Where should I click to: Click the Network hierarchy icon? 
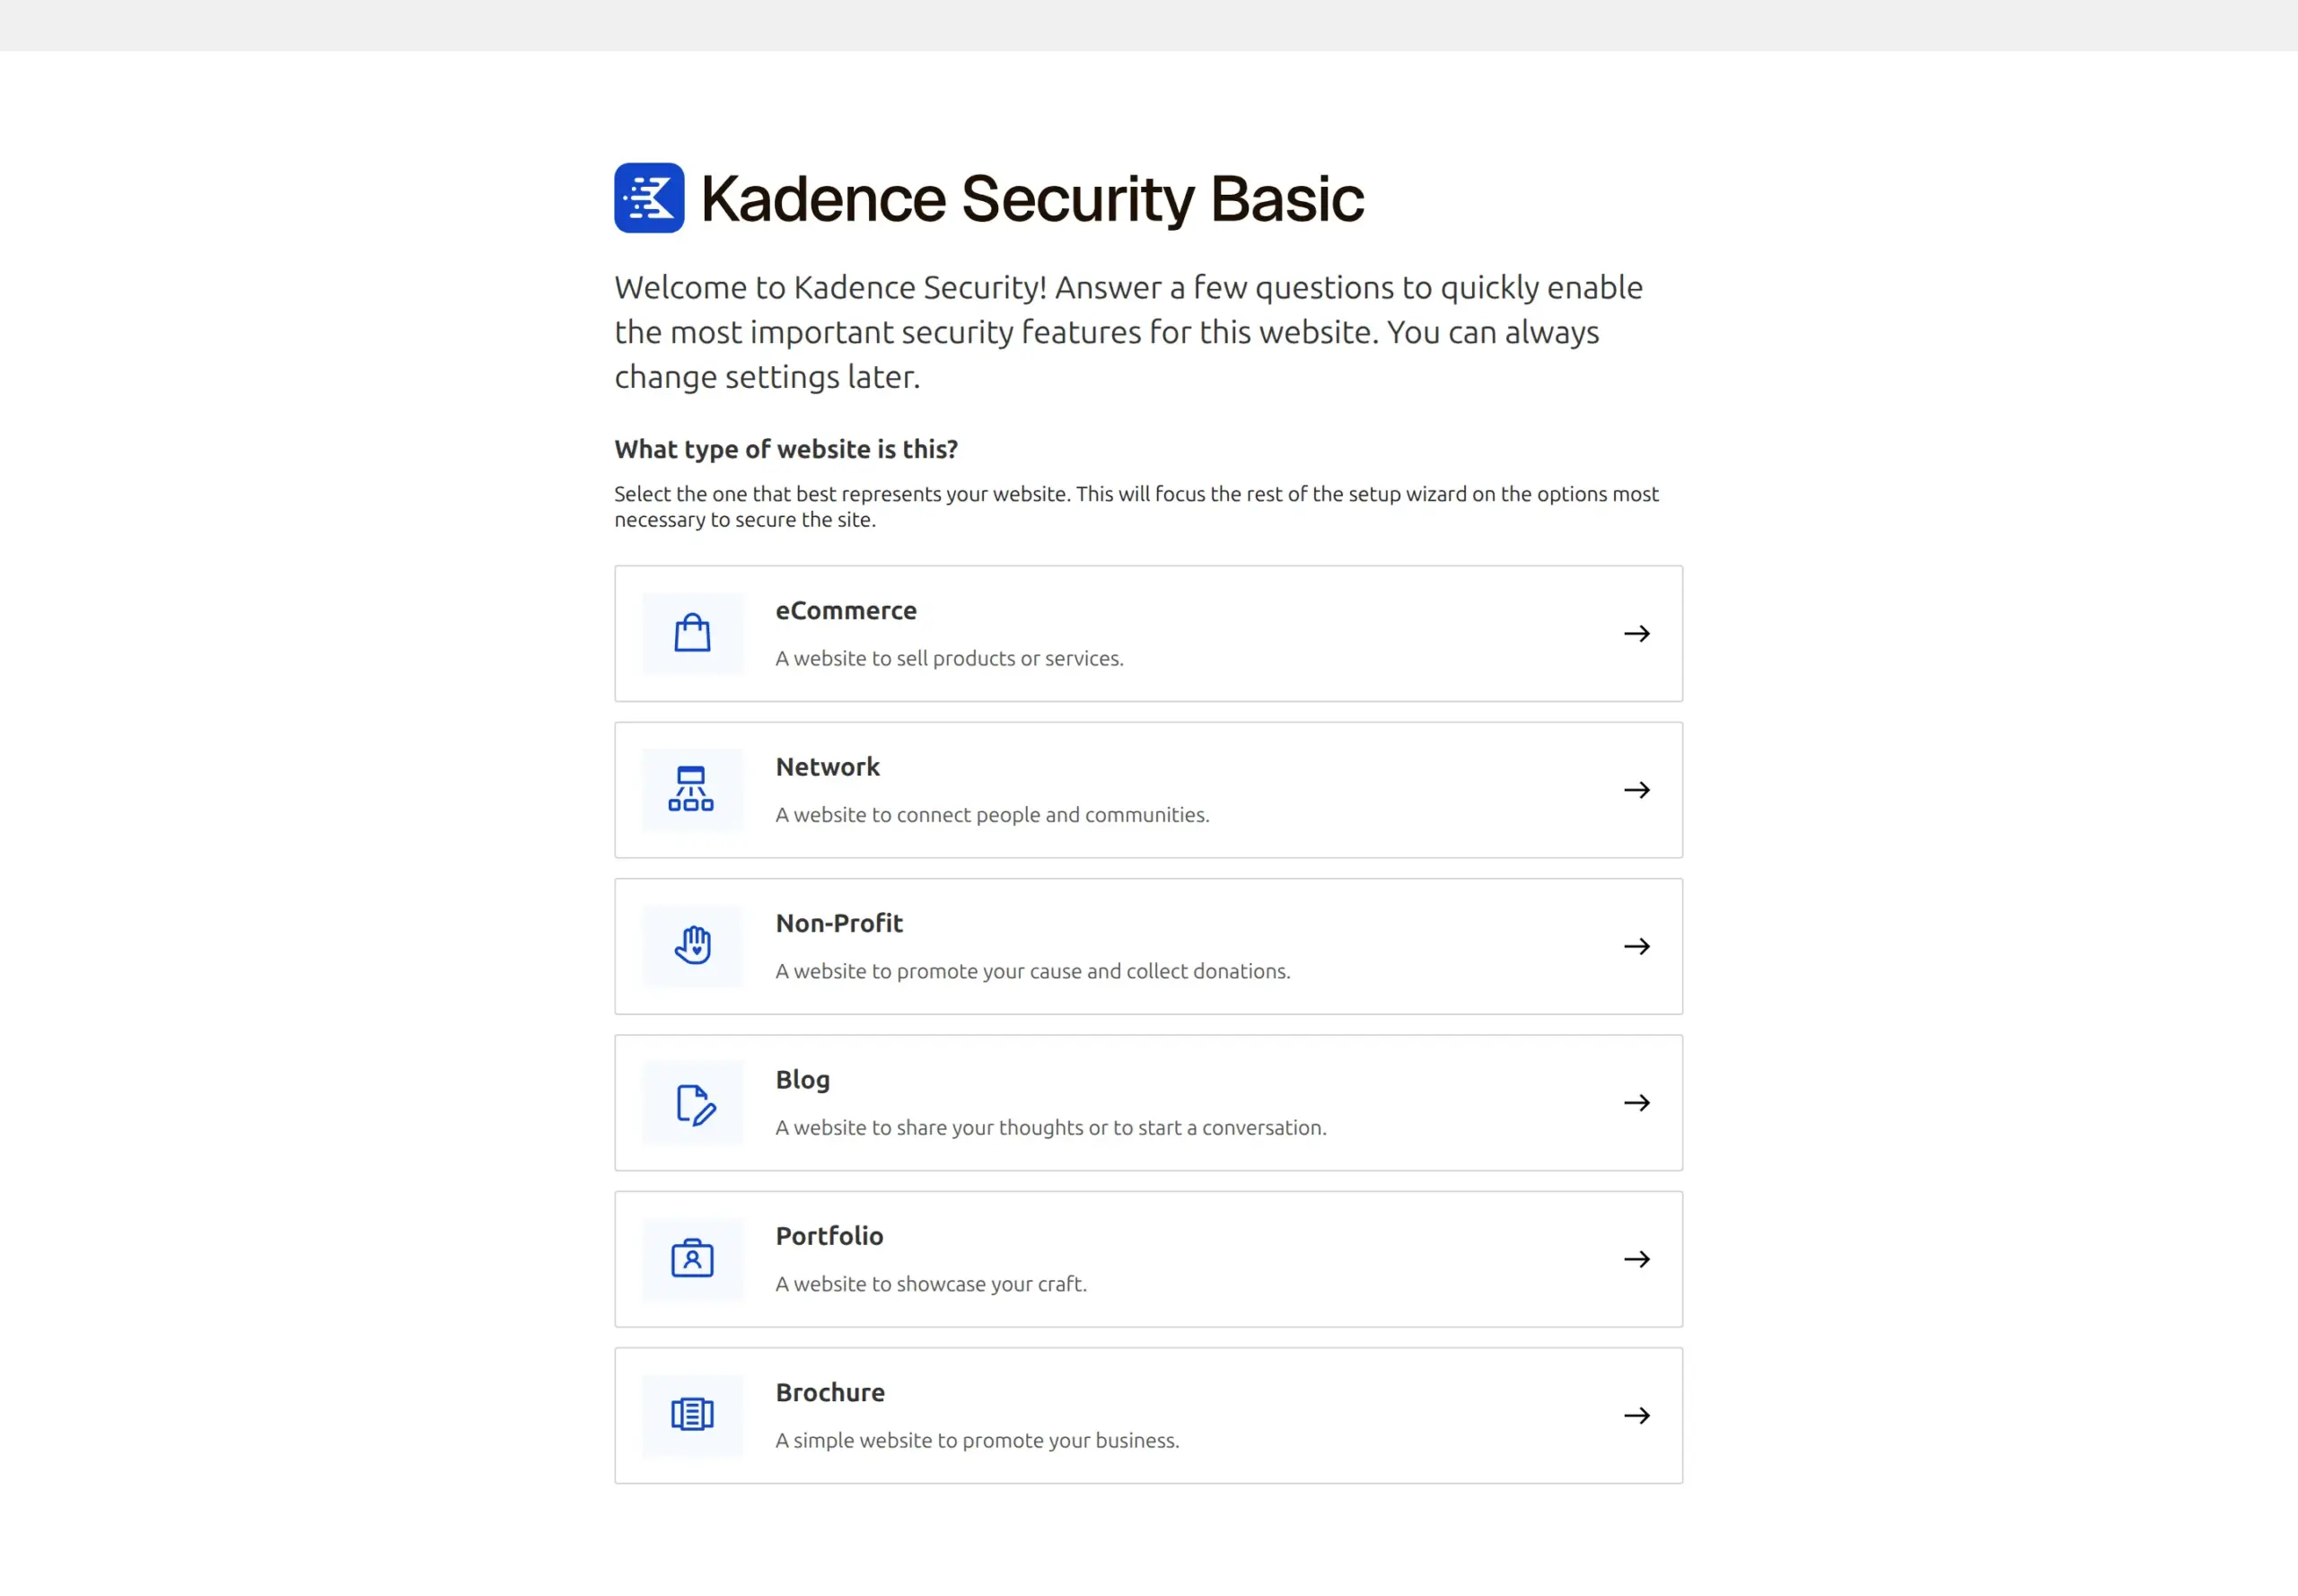pyautogui.click(x=691, y=789)
